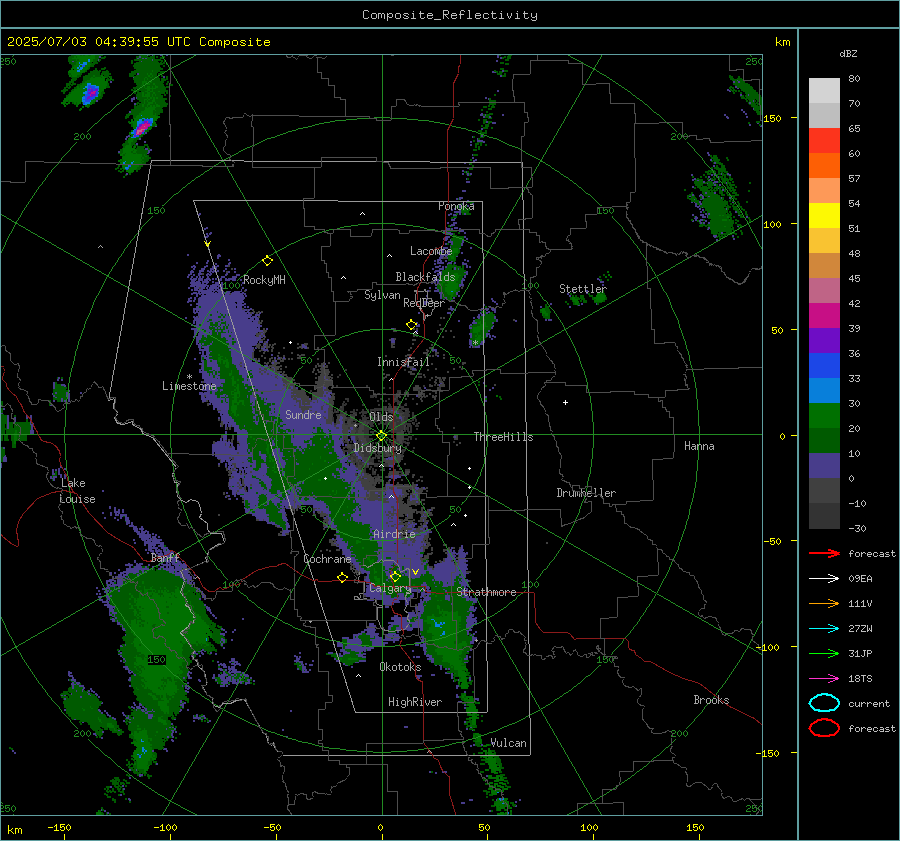Click the ThreeHills town label
Screen dimensions: 900x841
pyautogui.click(x=503, y=437)
